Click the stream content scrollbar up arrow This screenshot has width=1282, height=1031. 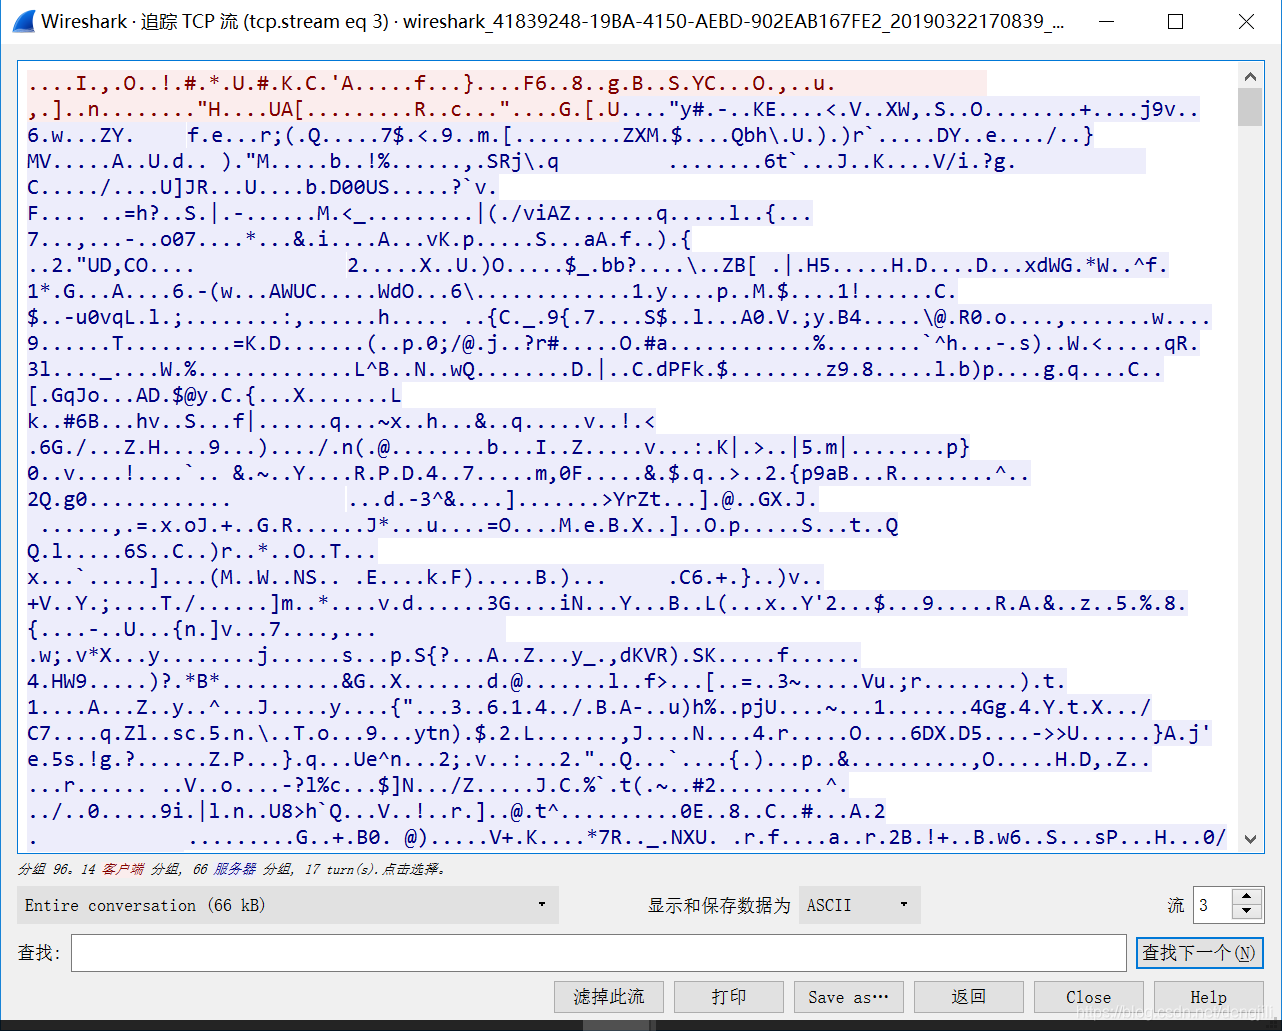(x=1250, y=76)
